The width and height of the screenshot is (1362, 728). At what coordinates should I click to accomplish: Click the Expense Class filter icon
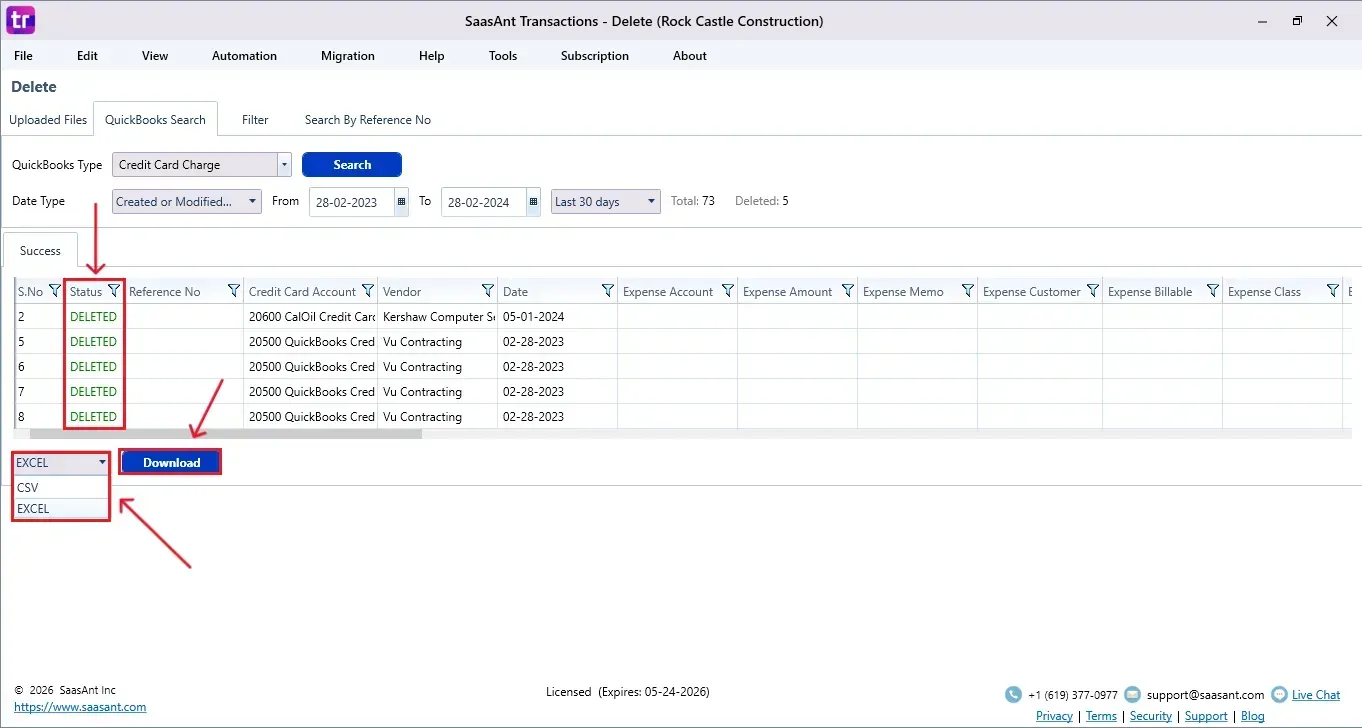(x=1333, y=291)
